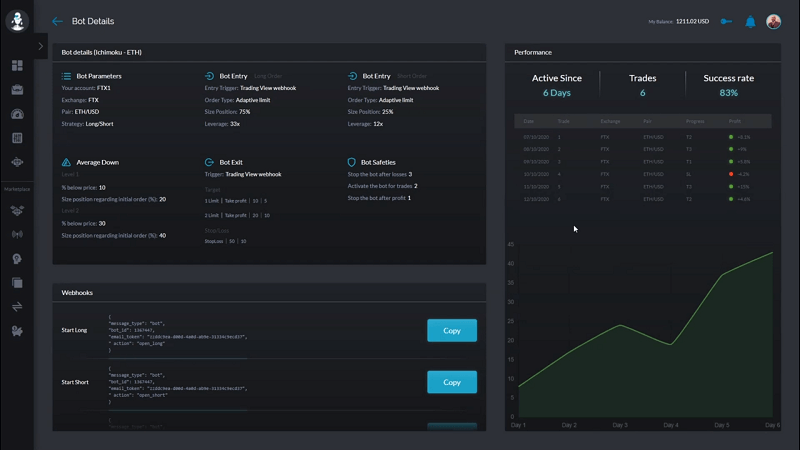Open the user profile avatar

pyautogui.click(x=773, y=21)
